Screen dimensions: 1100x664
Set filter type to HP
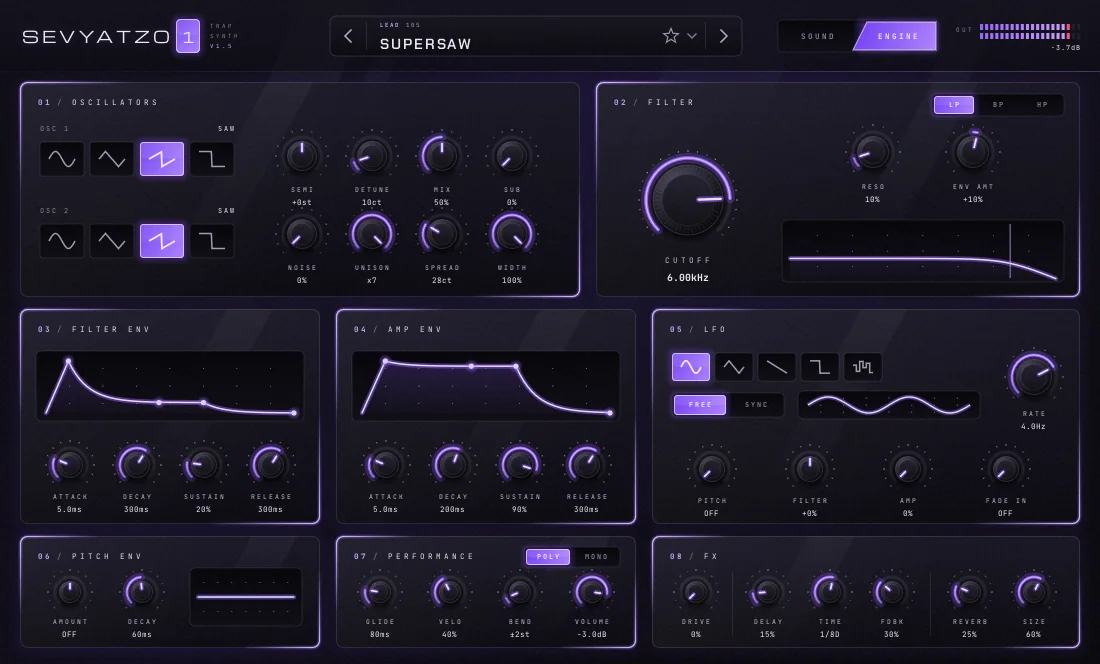(1042, 104)
